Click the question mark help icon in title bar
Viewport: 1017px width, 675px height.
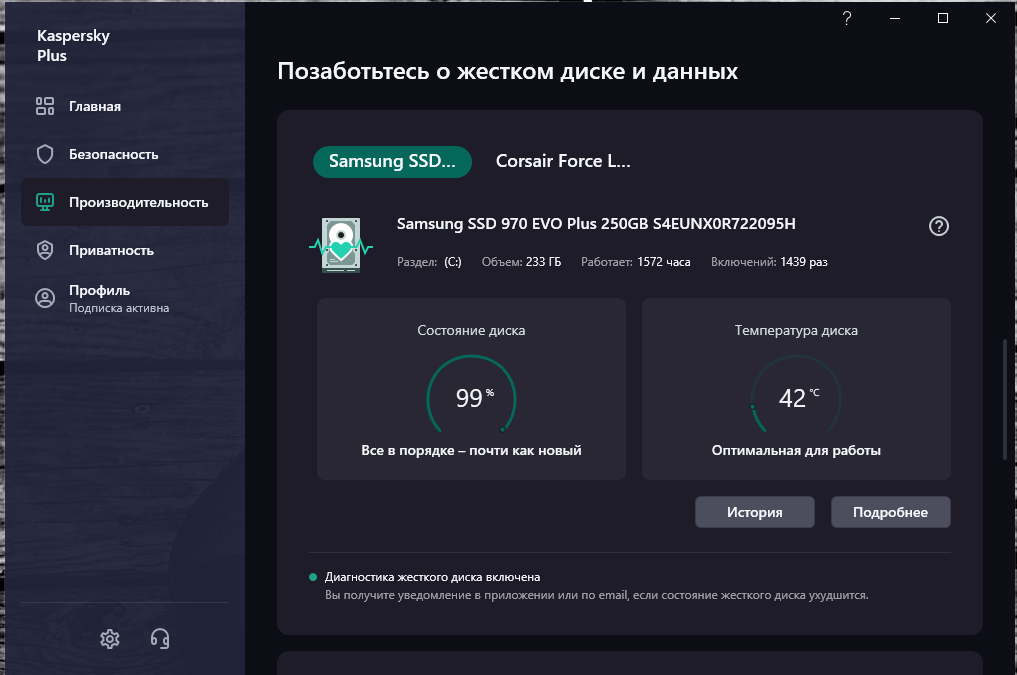(846, 18)
